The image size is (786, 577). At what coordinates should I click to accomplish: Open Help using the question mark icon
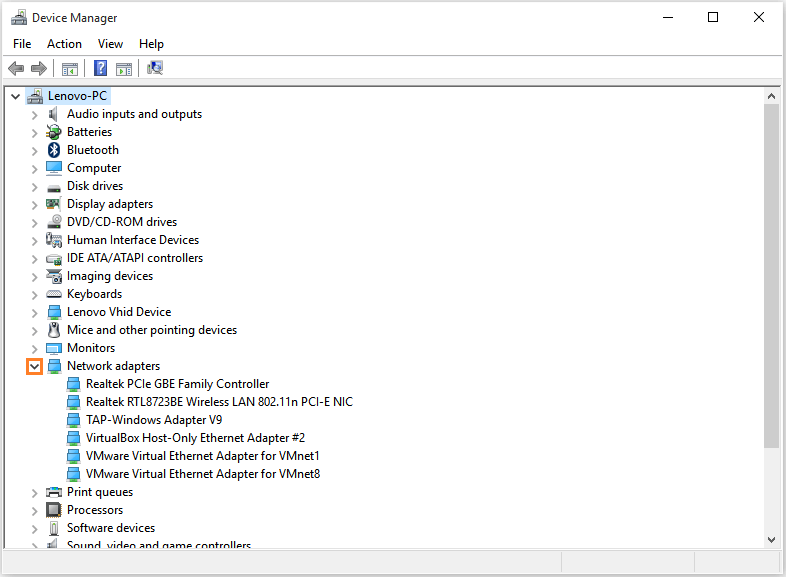click(100, 68)
